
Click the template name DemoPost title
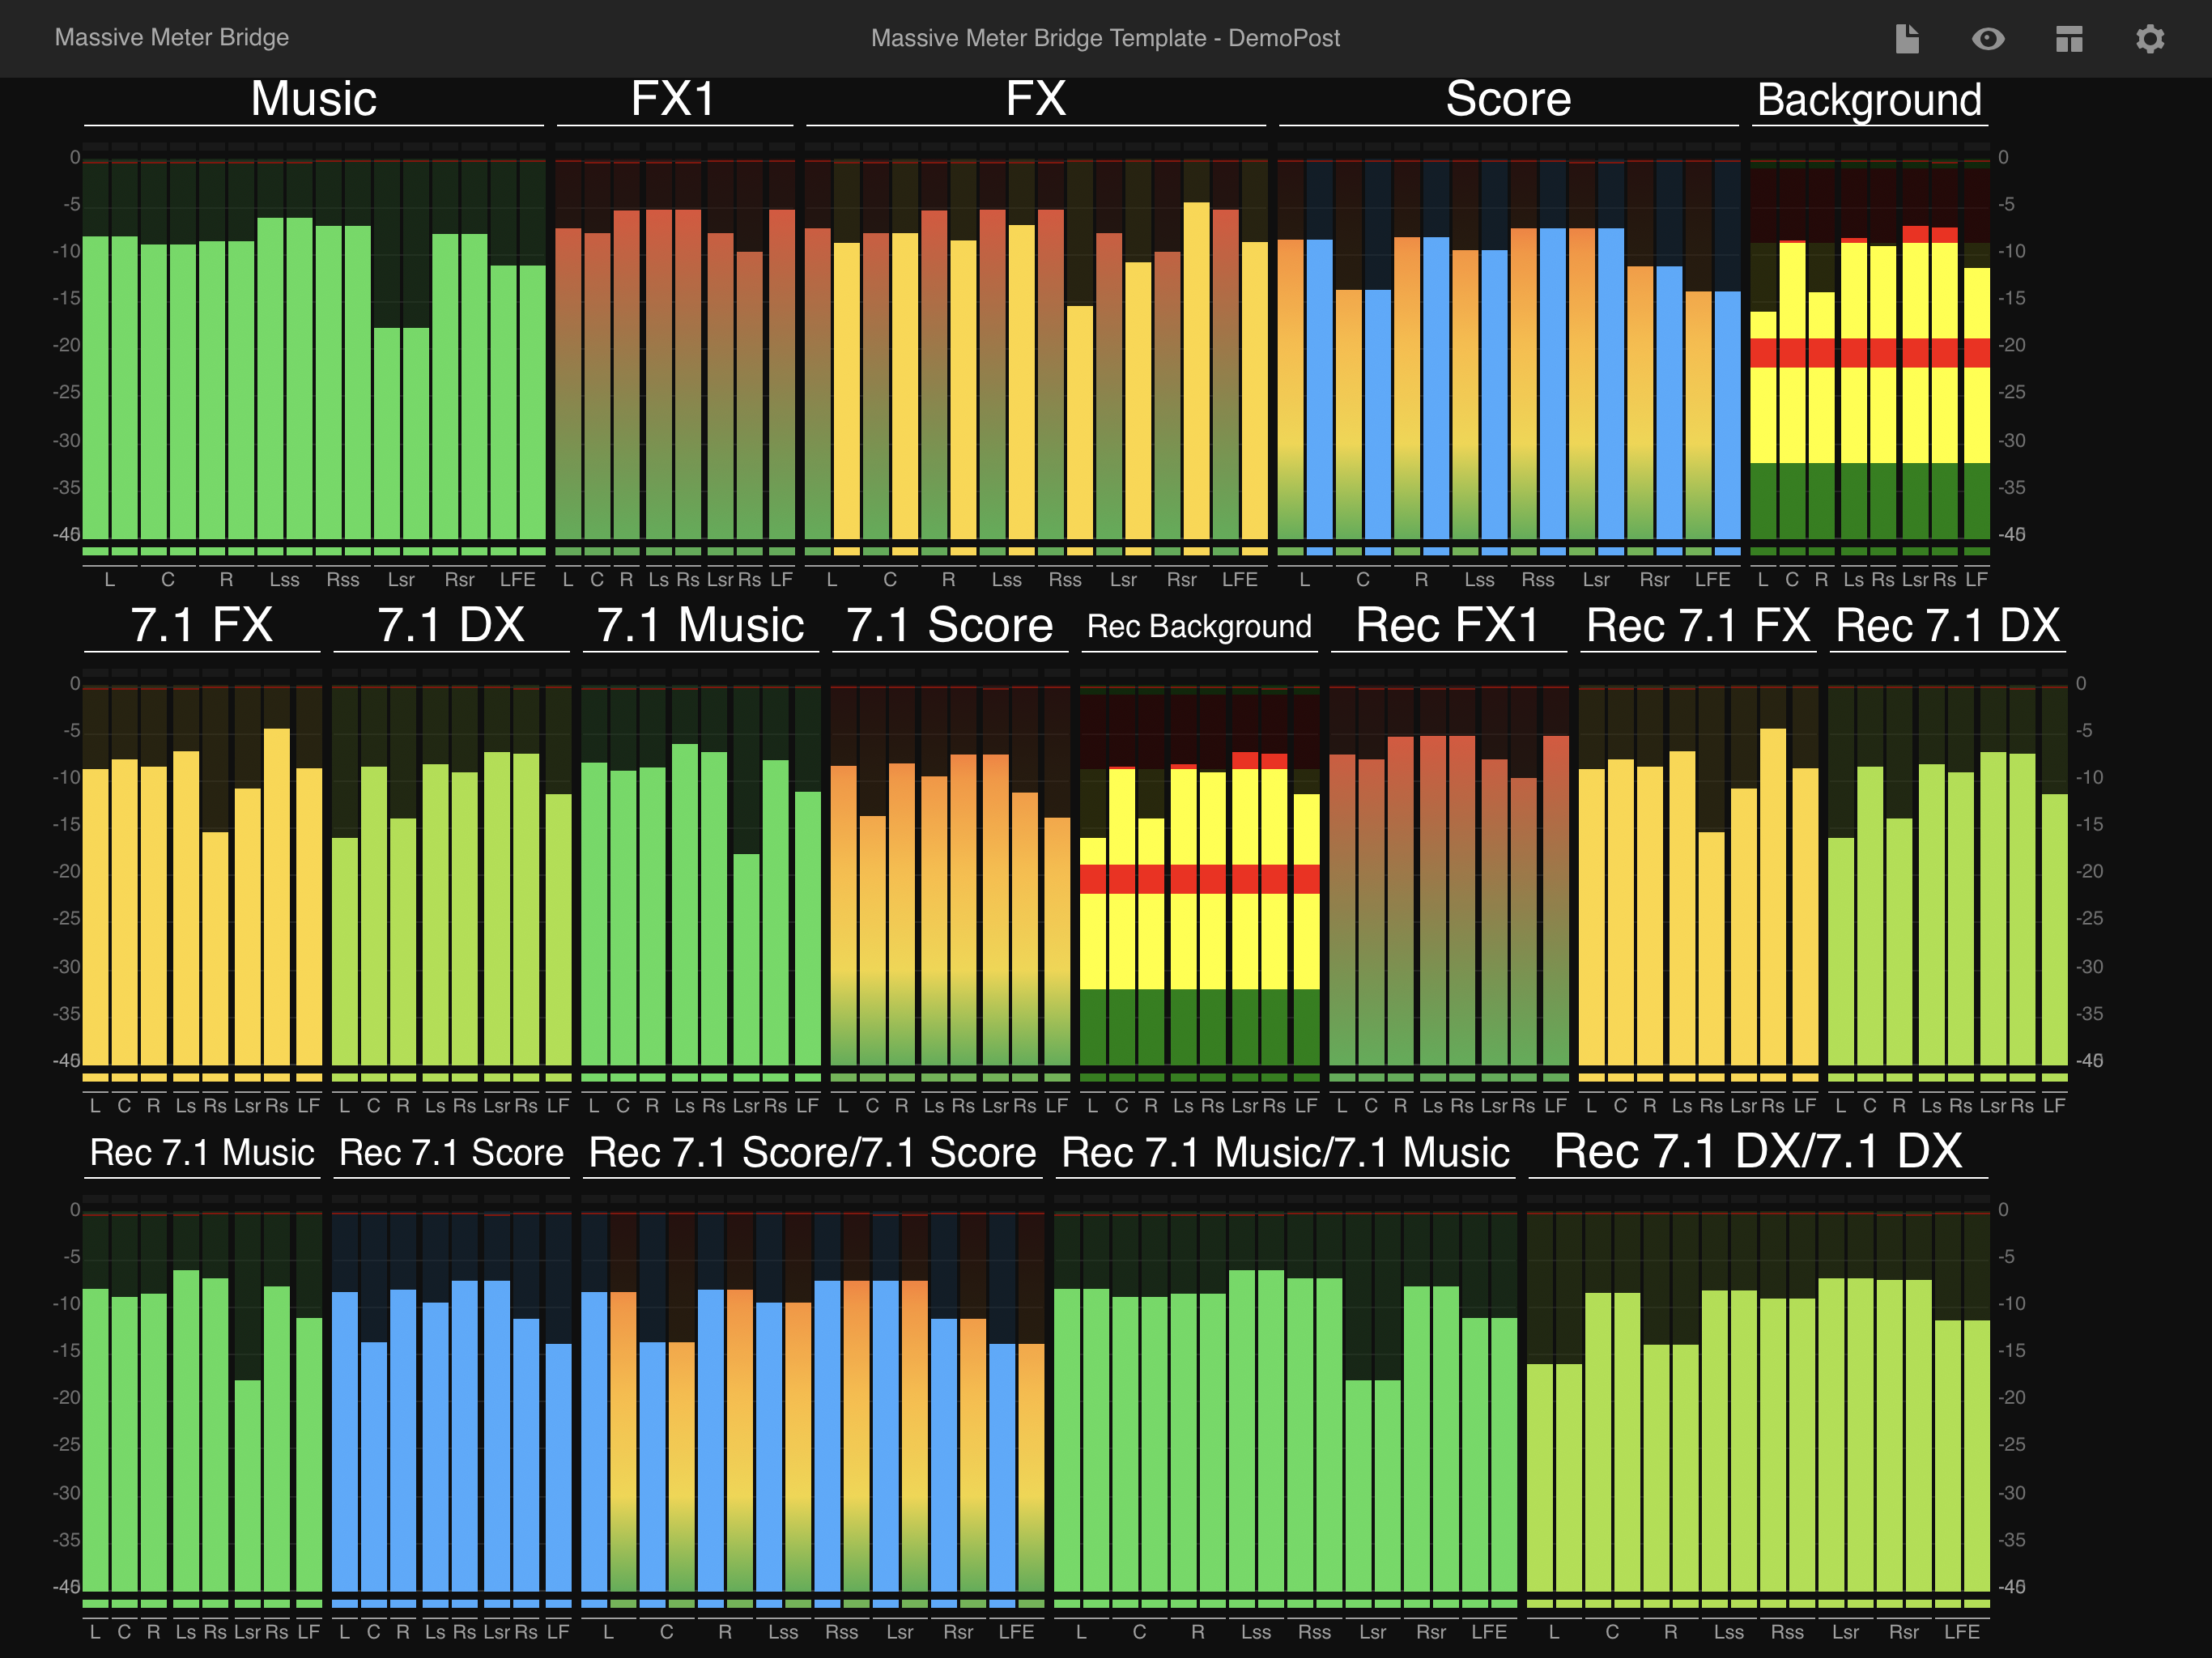[x=1105, y=38]
